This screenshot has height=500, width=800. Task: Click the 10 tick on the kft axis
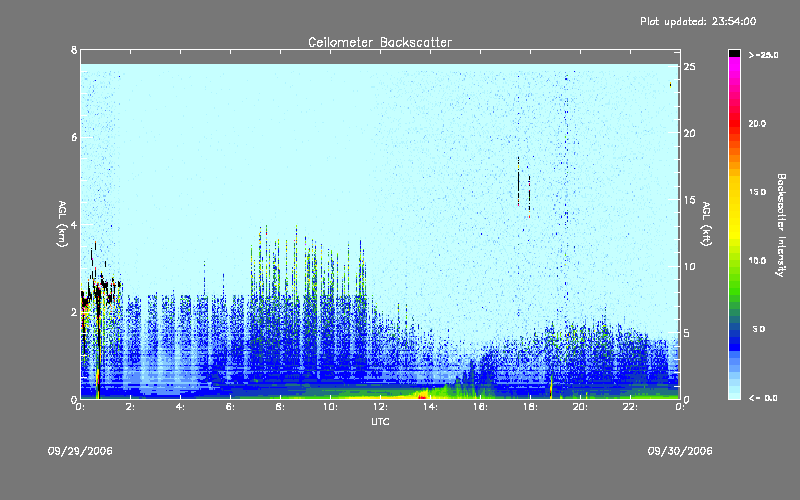click(689, 266)
